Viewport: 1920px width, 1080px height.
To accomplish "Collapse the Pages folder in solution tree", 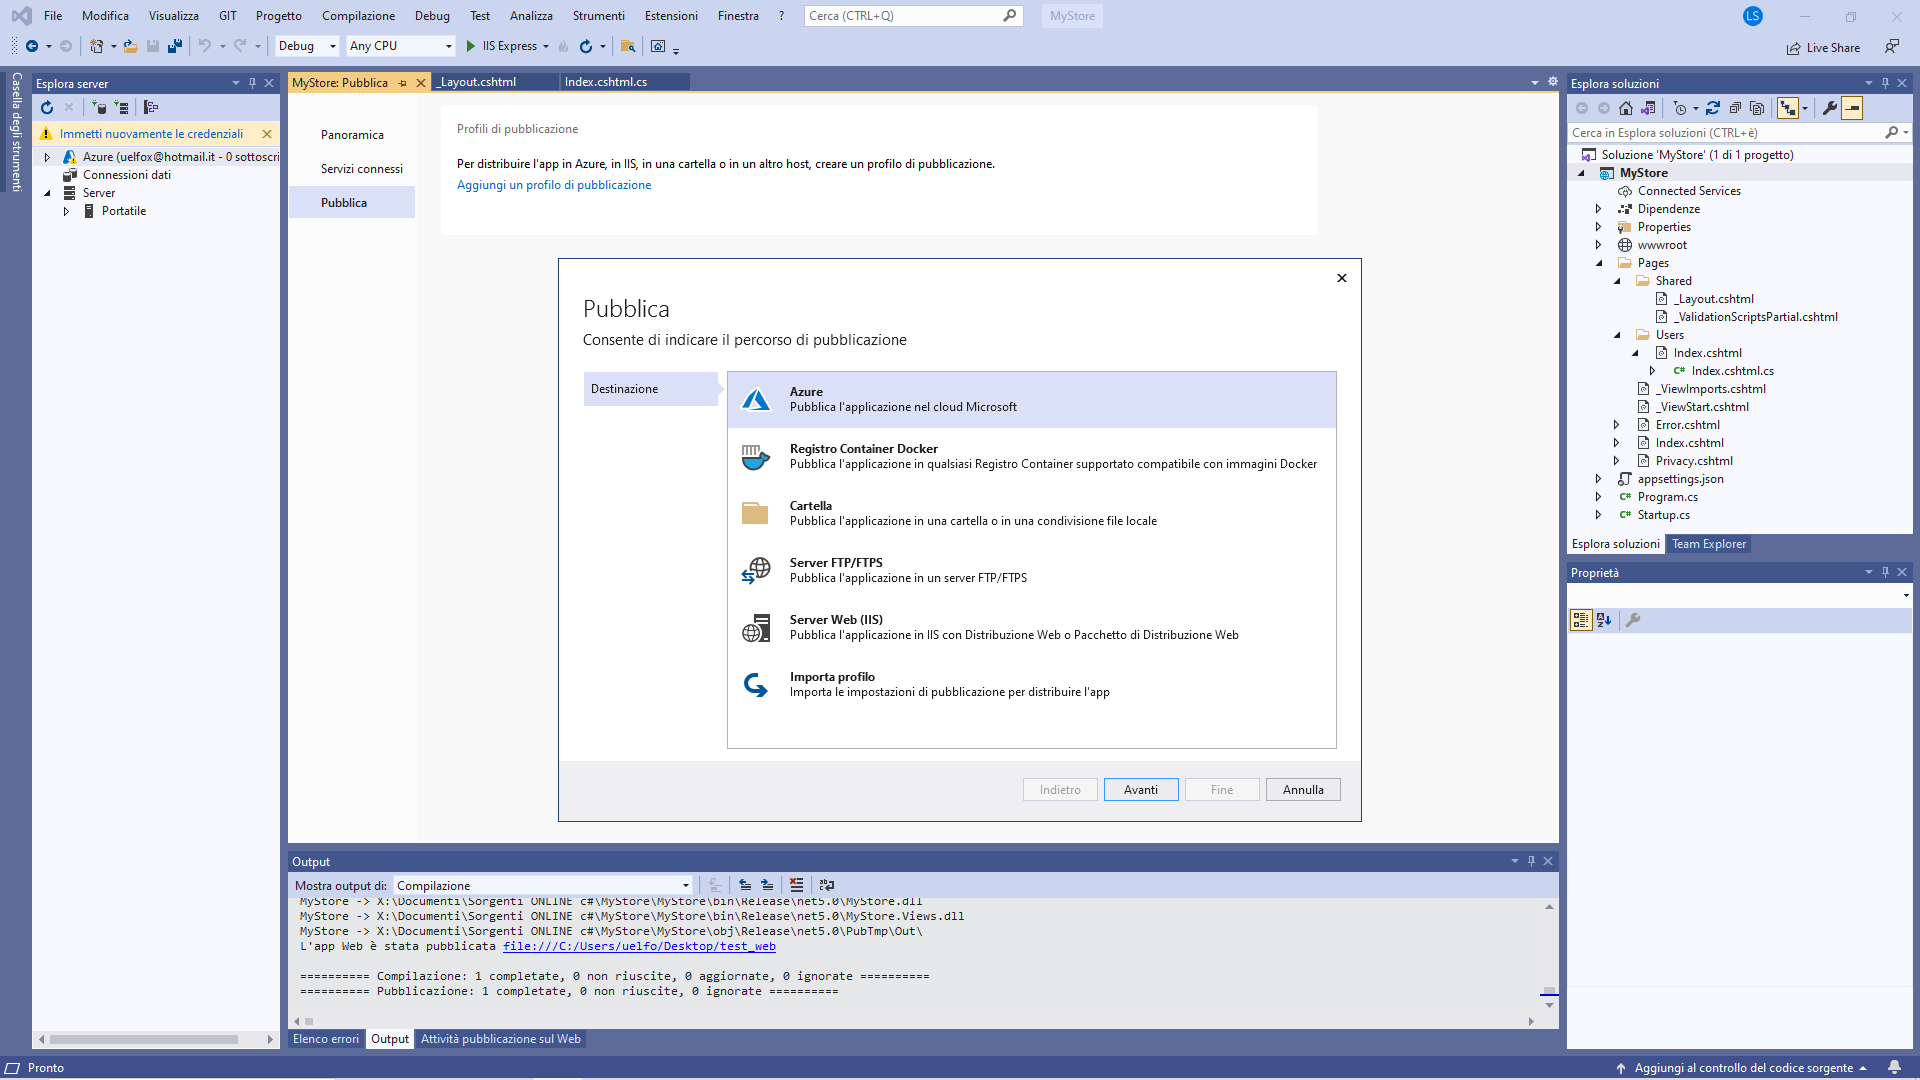I will [1598, 263].
